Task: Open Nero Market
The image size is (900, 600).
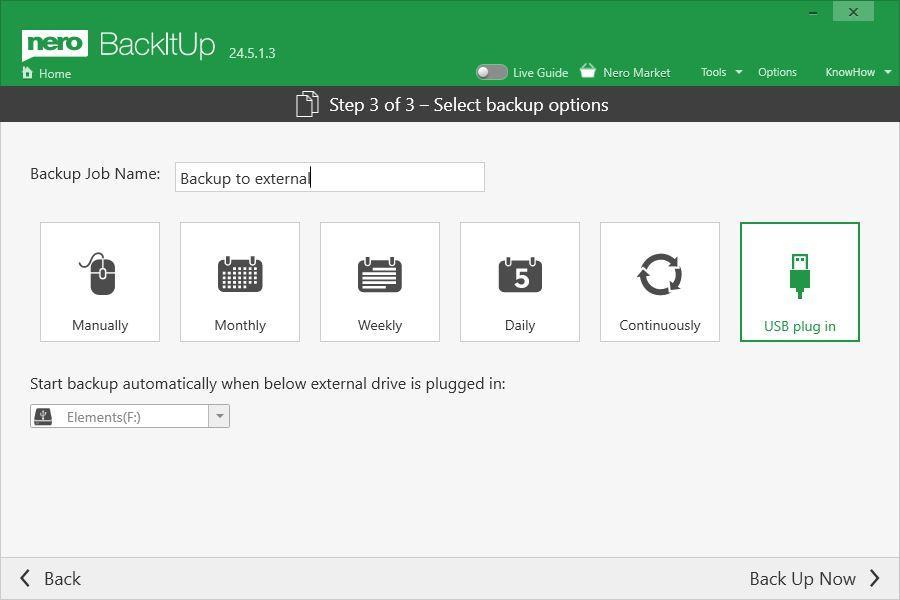Action: tap(637, 72)
